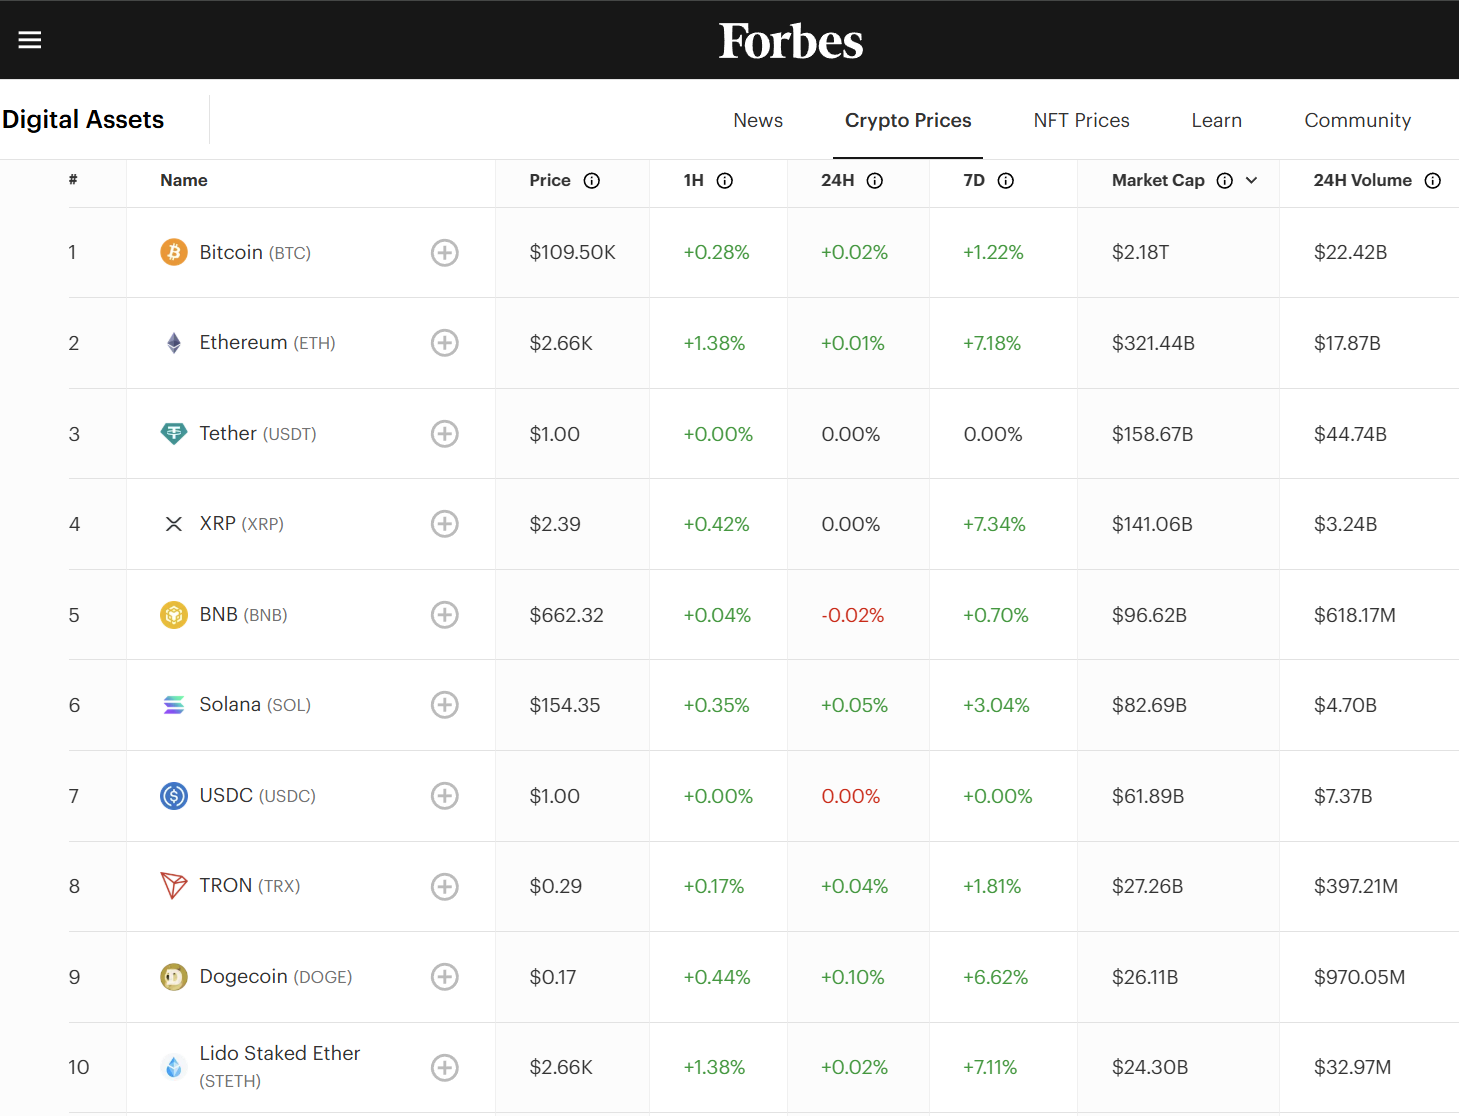Open the Price column info tooltip icon
The height and width of the screenshot is (1116, 1459).
coord(592,181)
